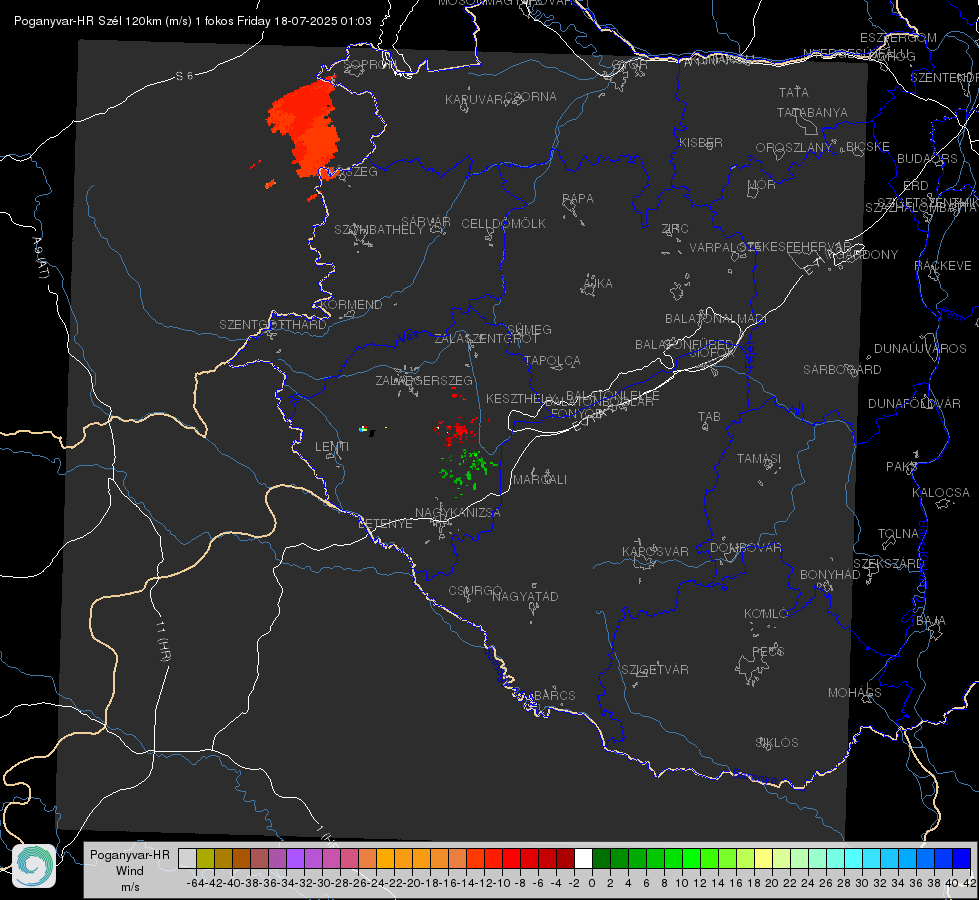The image size is (979, 900).
Task: Click the TATABANYA city label
Action: coord(812,112)
